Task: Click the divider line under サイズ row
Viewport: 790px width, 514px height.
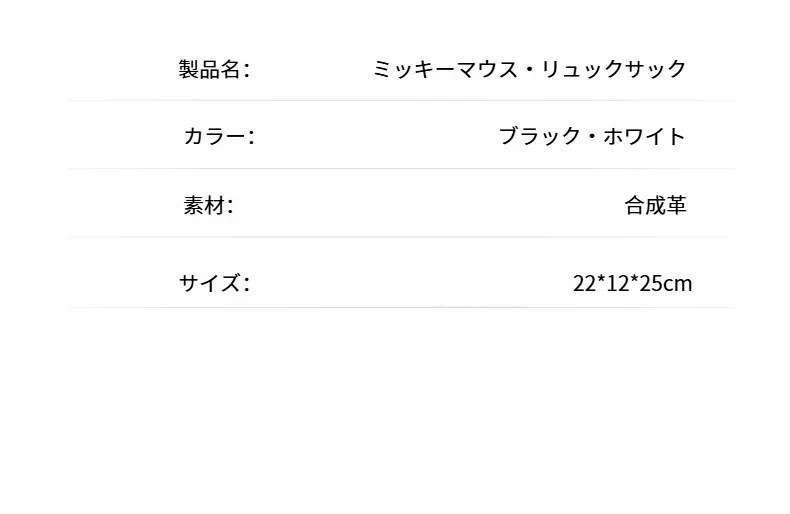Action: click(402, 307)
